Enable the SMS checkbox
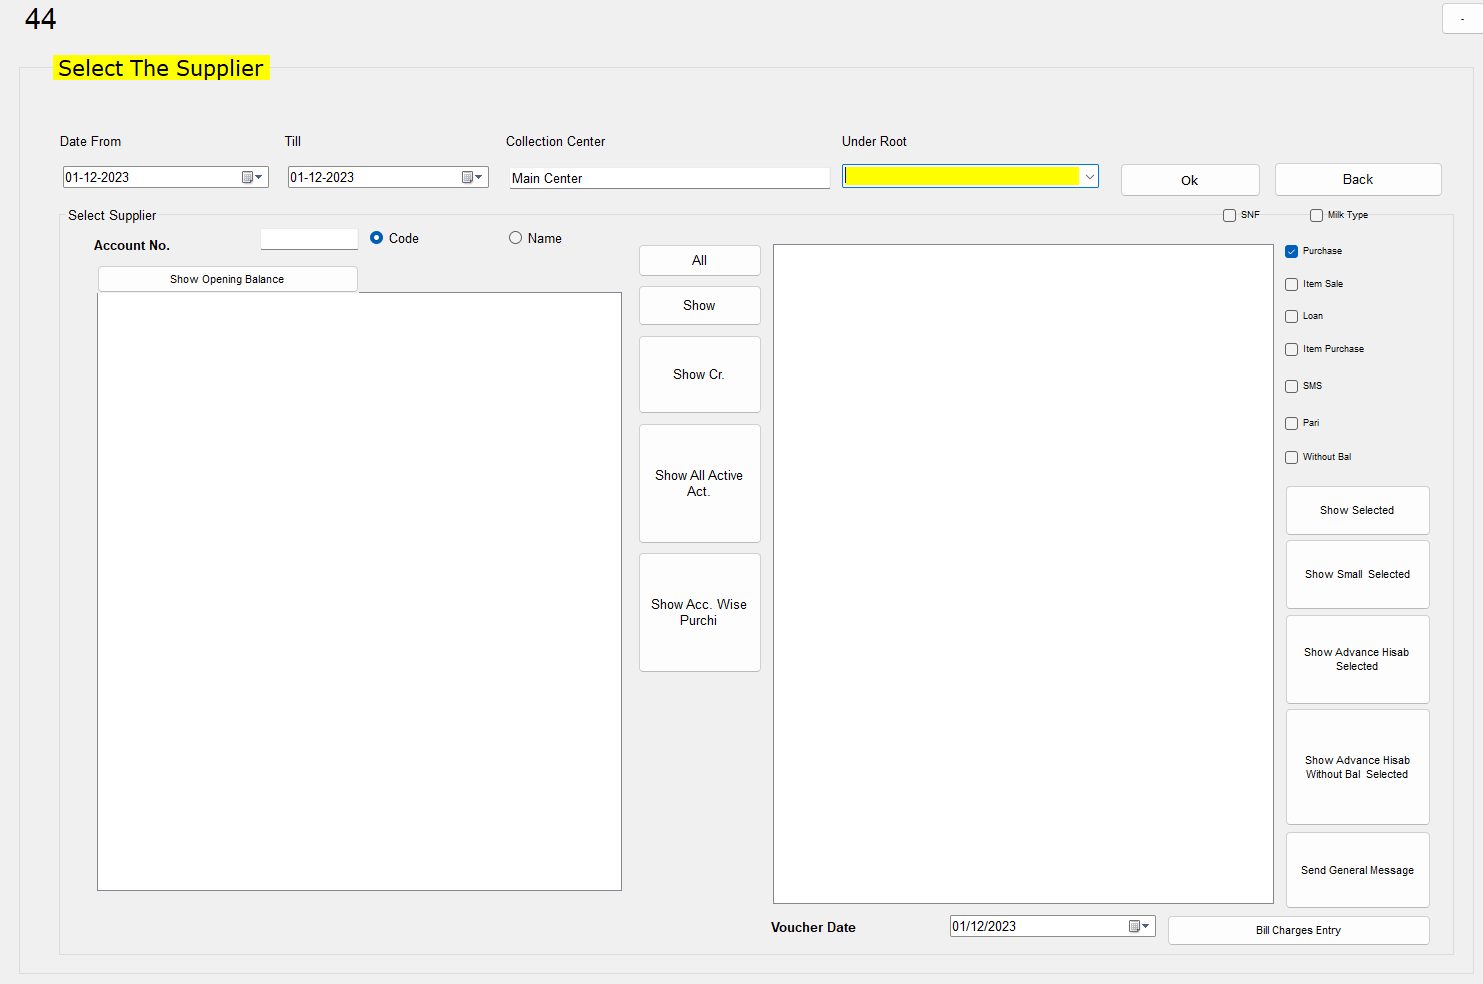1483x984 pixels. click(x=1291, y=386)
